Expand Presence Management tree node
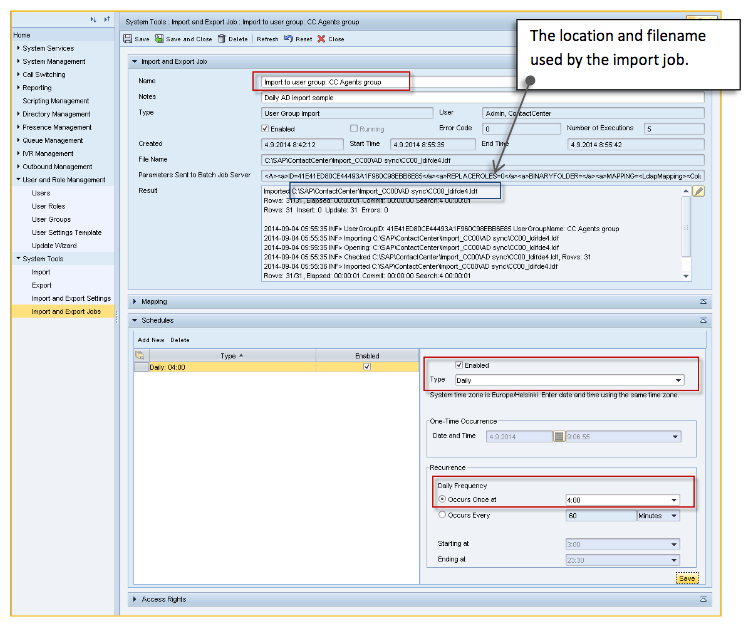Screen dimensions: 751x629 18,127
